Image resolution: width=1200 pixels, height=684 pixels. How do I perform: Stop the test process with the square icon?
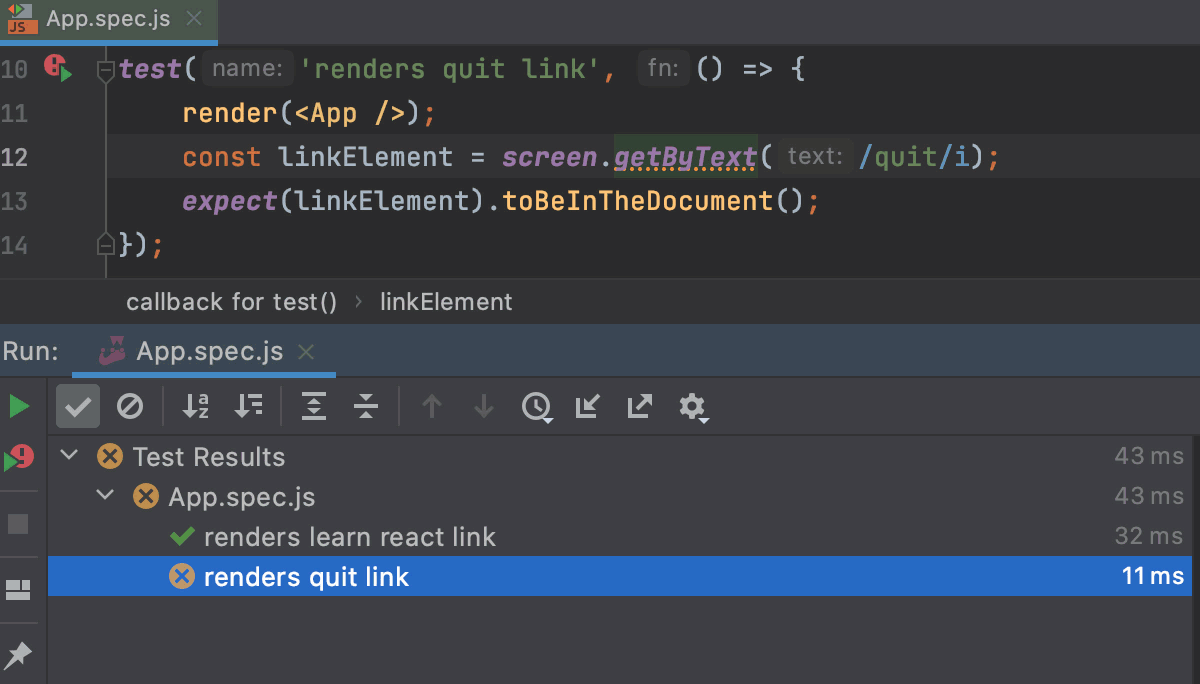point(20,524)
